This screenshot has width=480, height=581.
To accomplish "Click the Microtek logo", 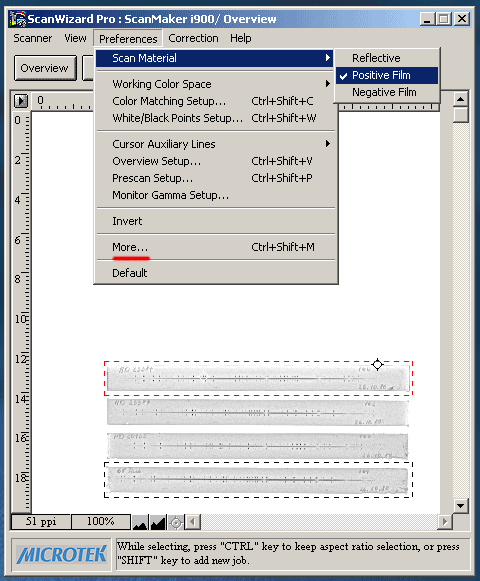I will pyautogui.click(x=61, y=555).
